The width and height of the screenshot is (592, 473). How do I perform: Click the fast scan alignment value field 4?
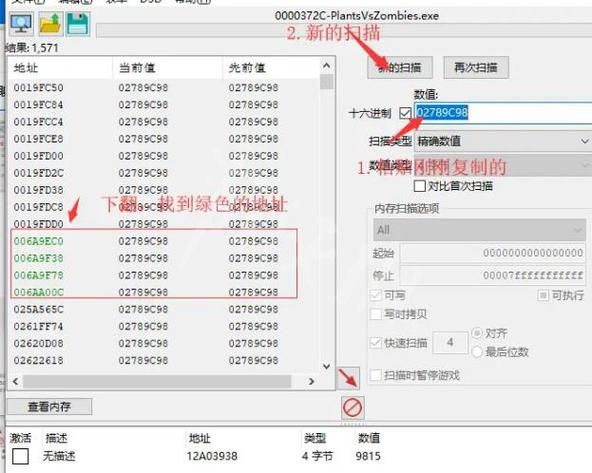pyautogui.click(x=450, y=342)
